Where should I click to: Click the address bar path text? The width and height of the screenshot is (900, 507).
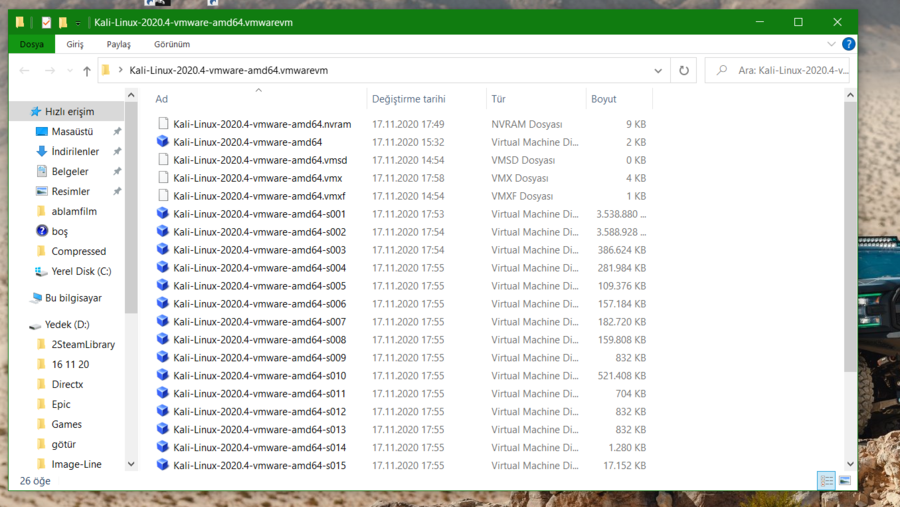(x=228, y=71)
